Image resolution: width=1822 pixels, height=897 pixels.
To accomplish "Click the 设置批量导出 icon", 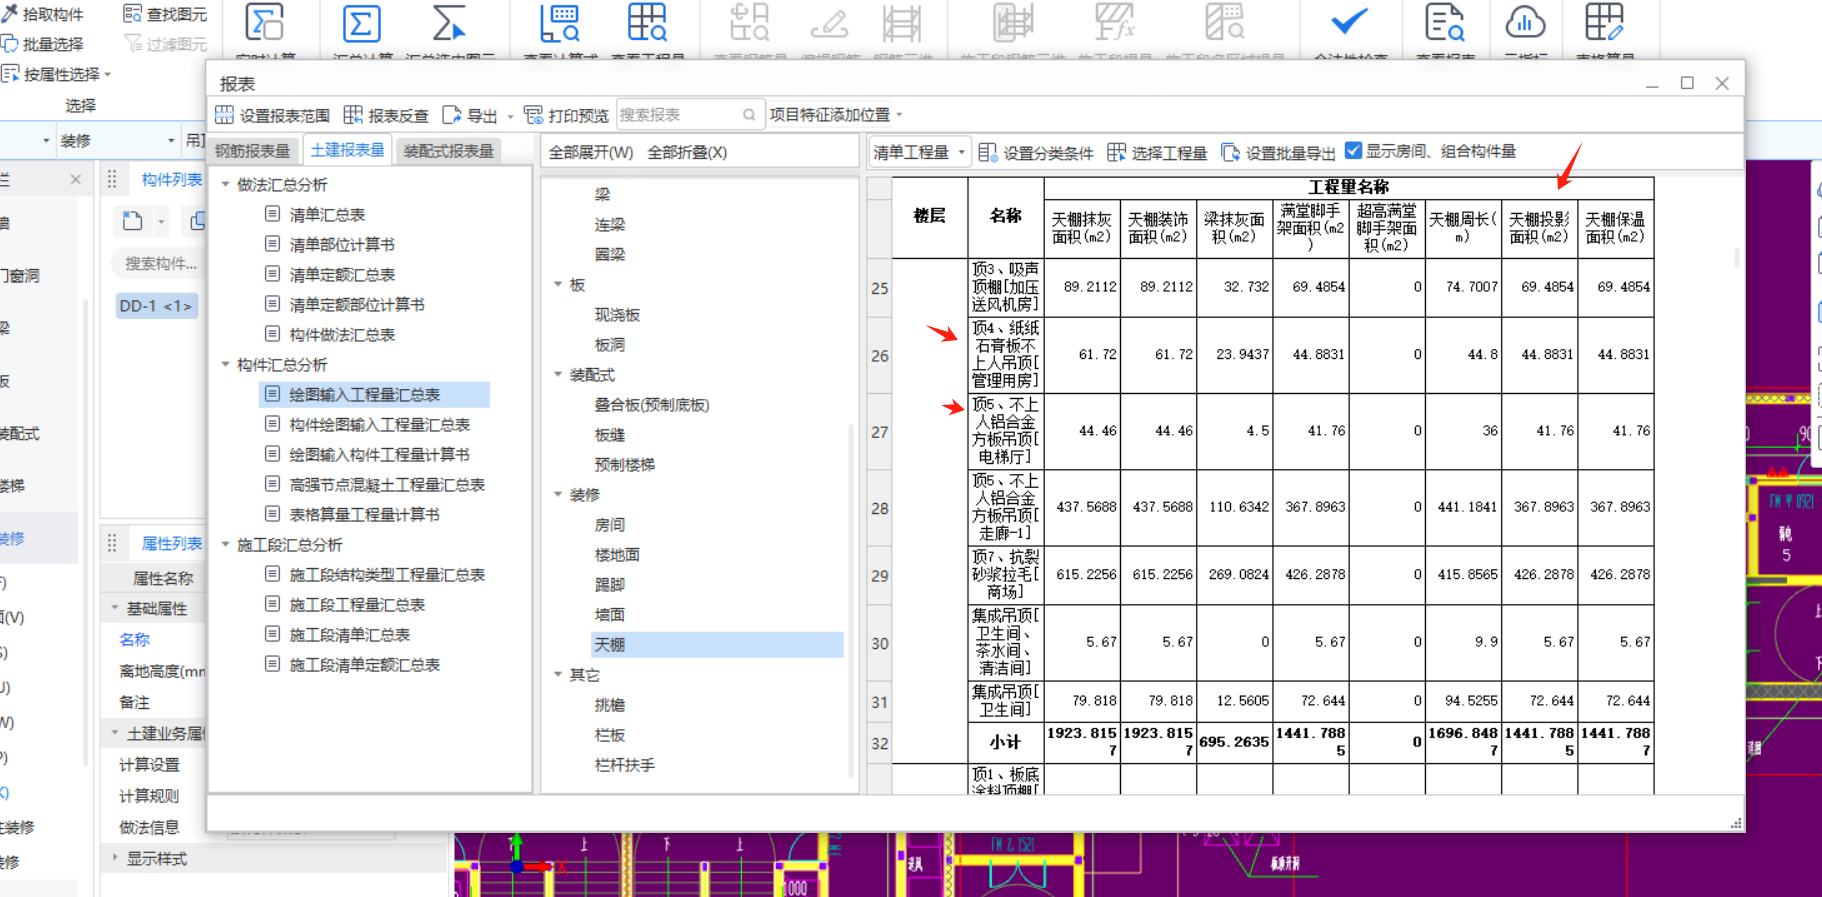I will click(x=1230, y=152).
